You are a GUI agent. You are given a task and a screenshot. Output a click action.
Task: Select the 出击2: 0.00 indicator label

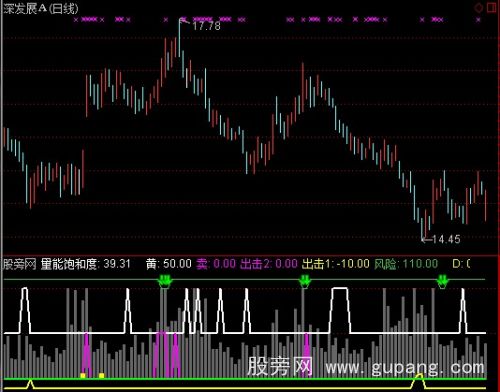(x=269, y=264)
